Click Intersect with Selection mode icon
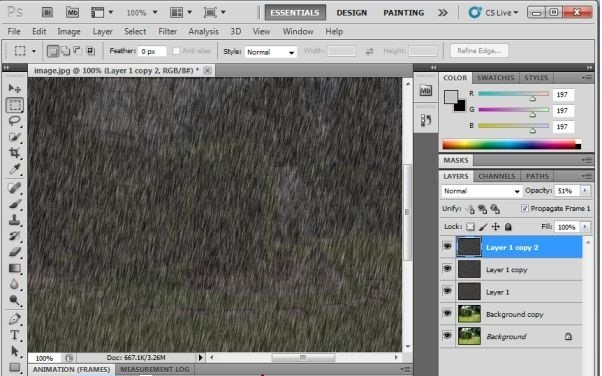The image size is (602, 376). [x=91, y=51]
